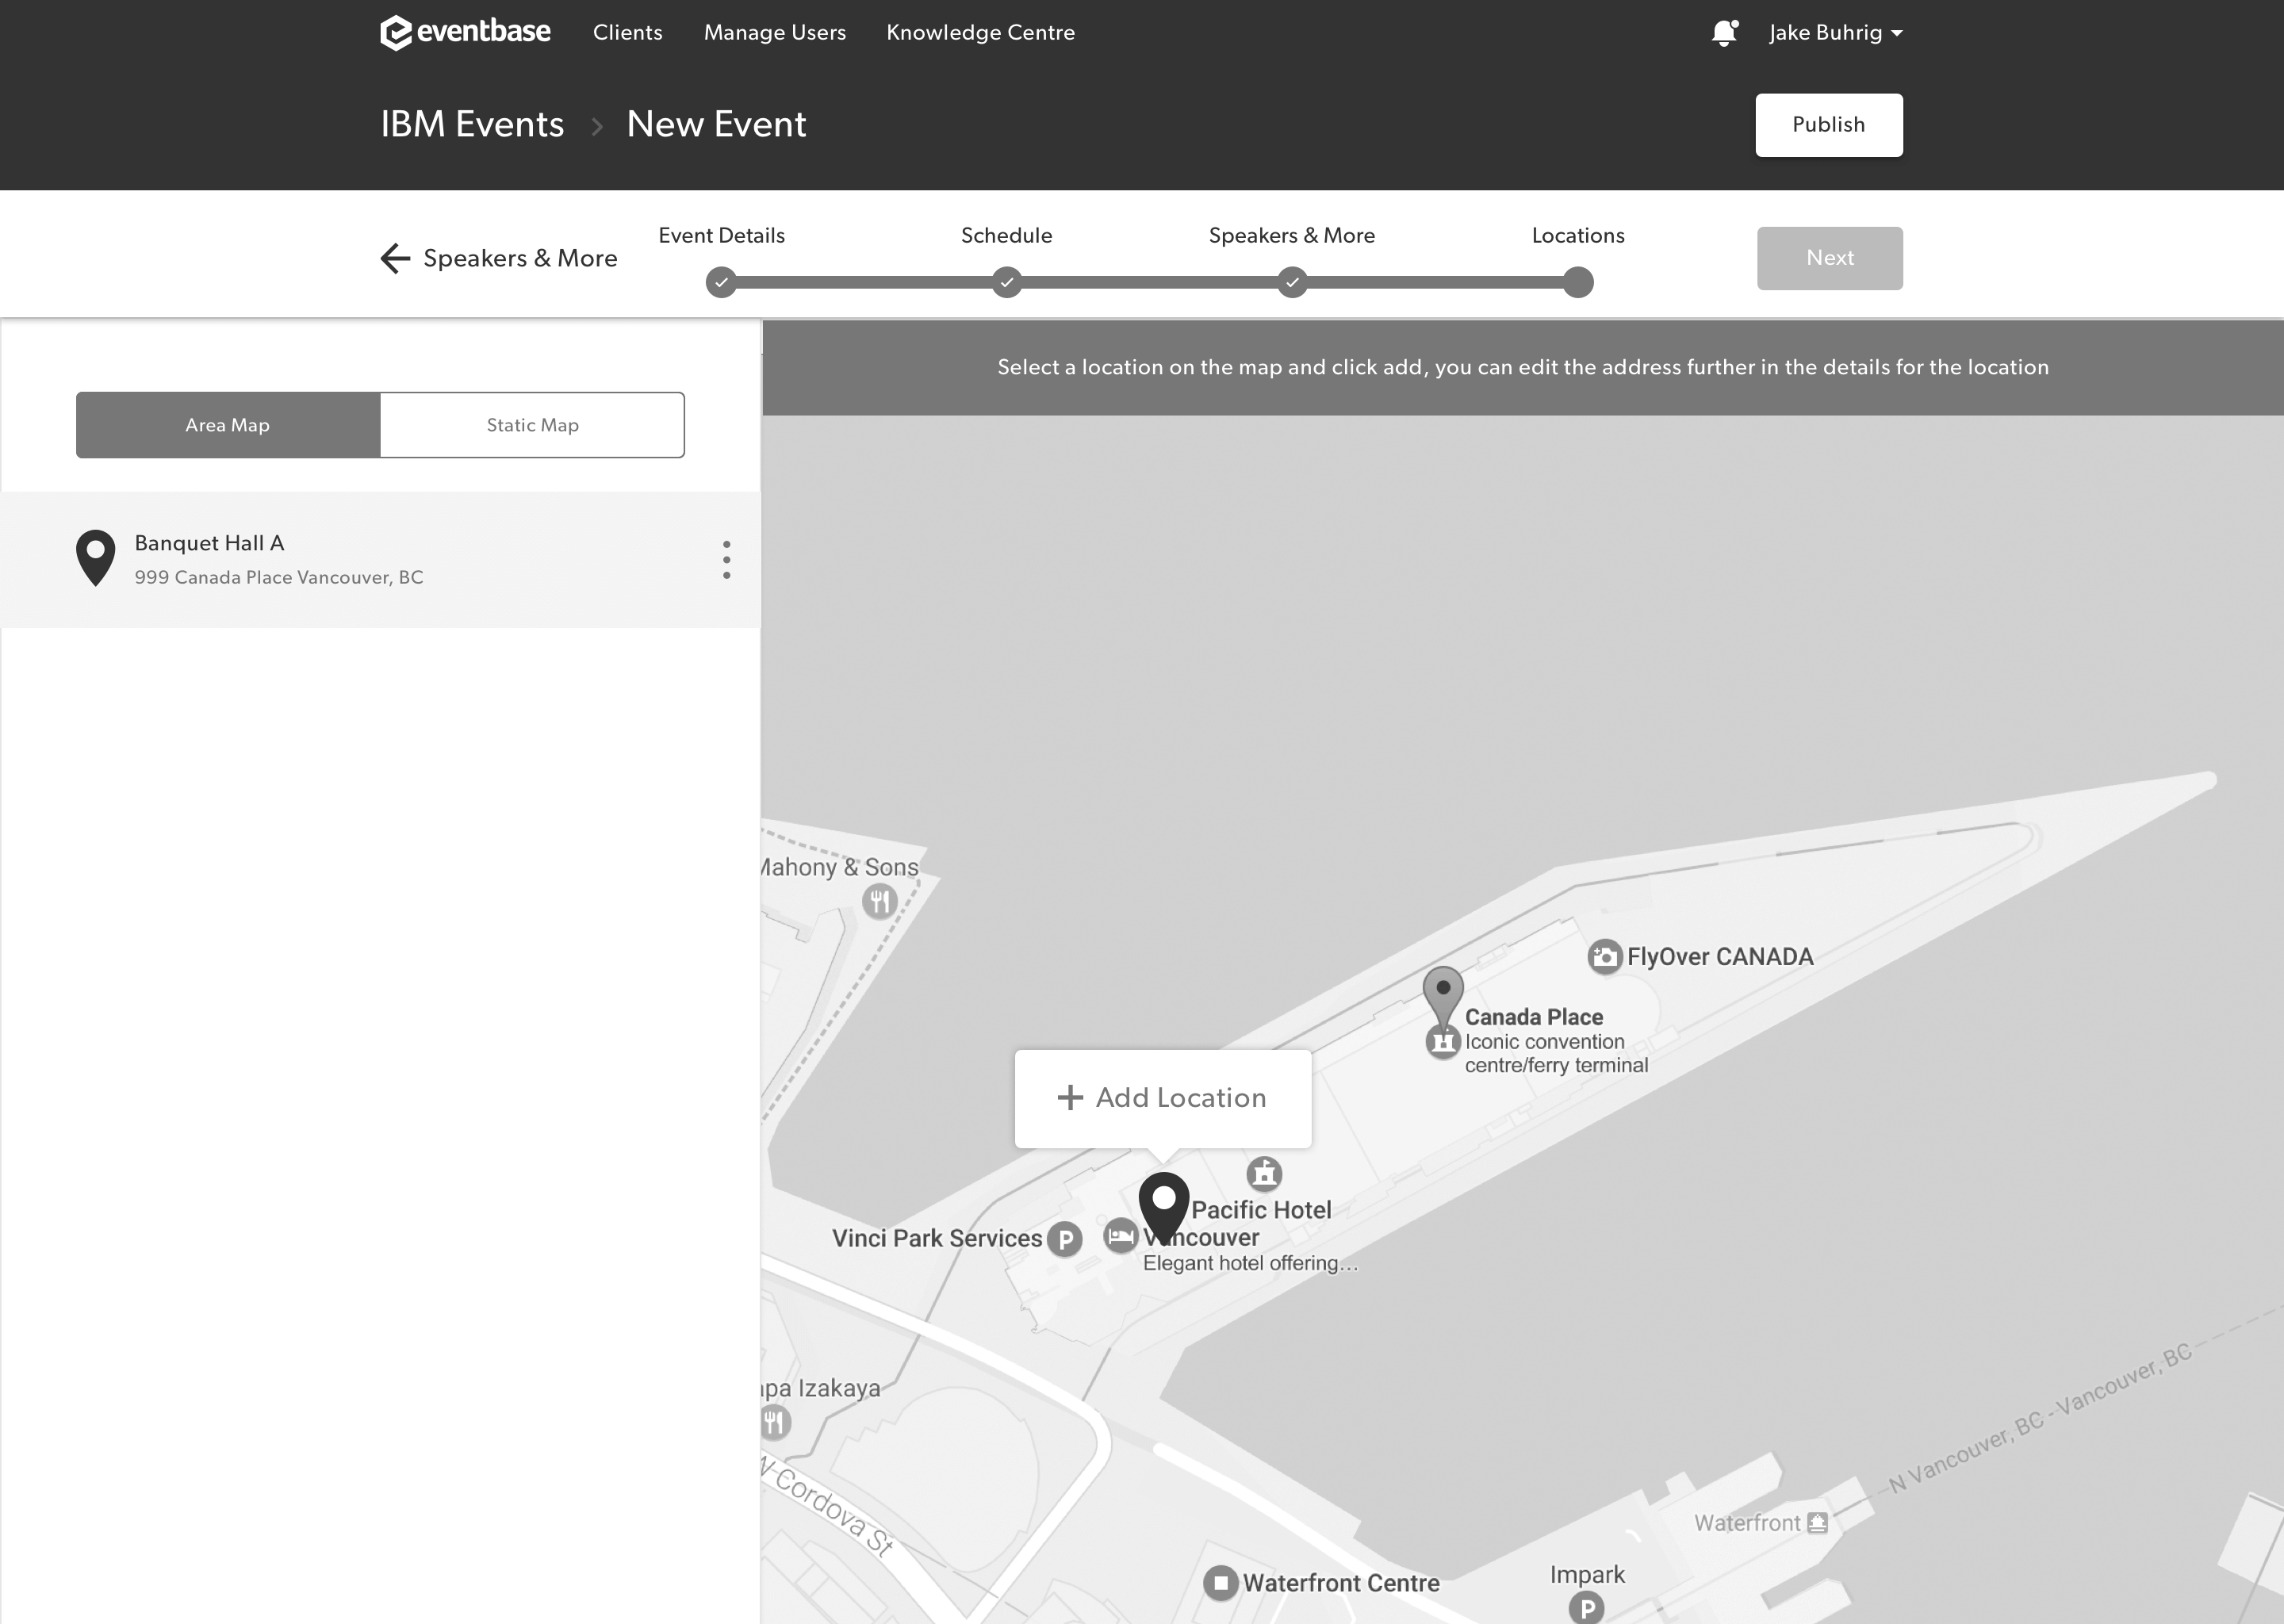Viewport: 2284px width, 1624px height.
Task: Select the Locations step marker
Action: [x=1578, y=283]
